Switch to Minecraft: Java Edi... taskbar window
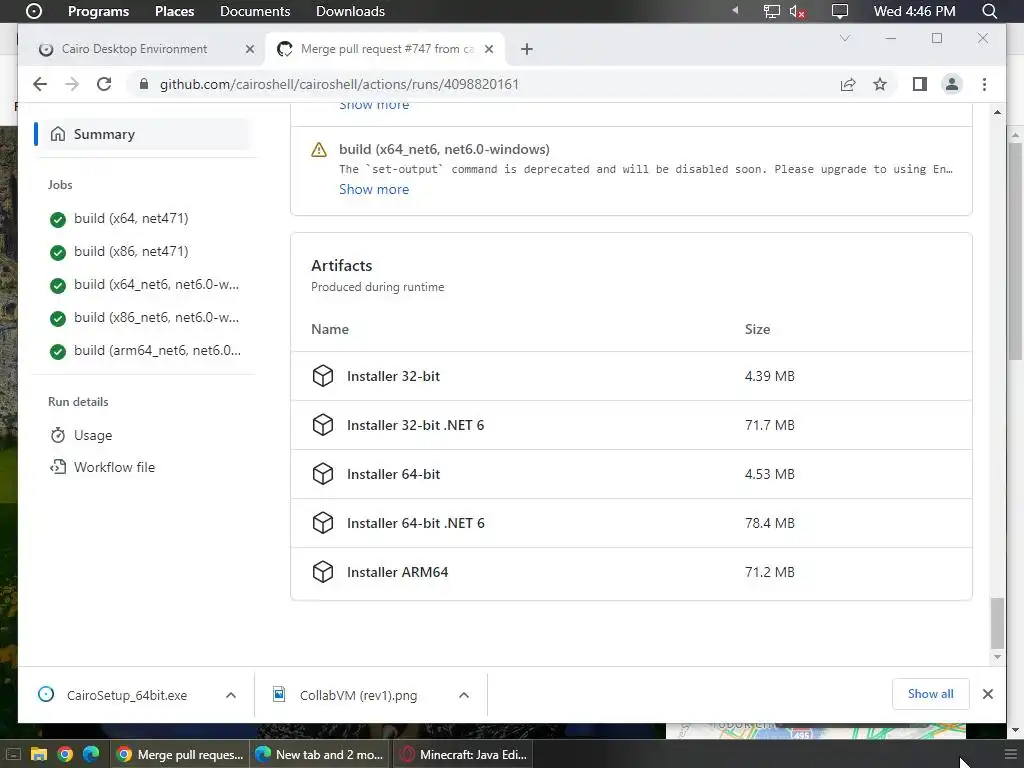1024x768 pixels. (x=464, y=754)
